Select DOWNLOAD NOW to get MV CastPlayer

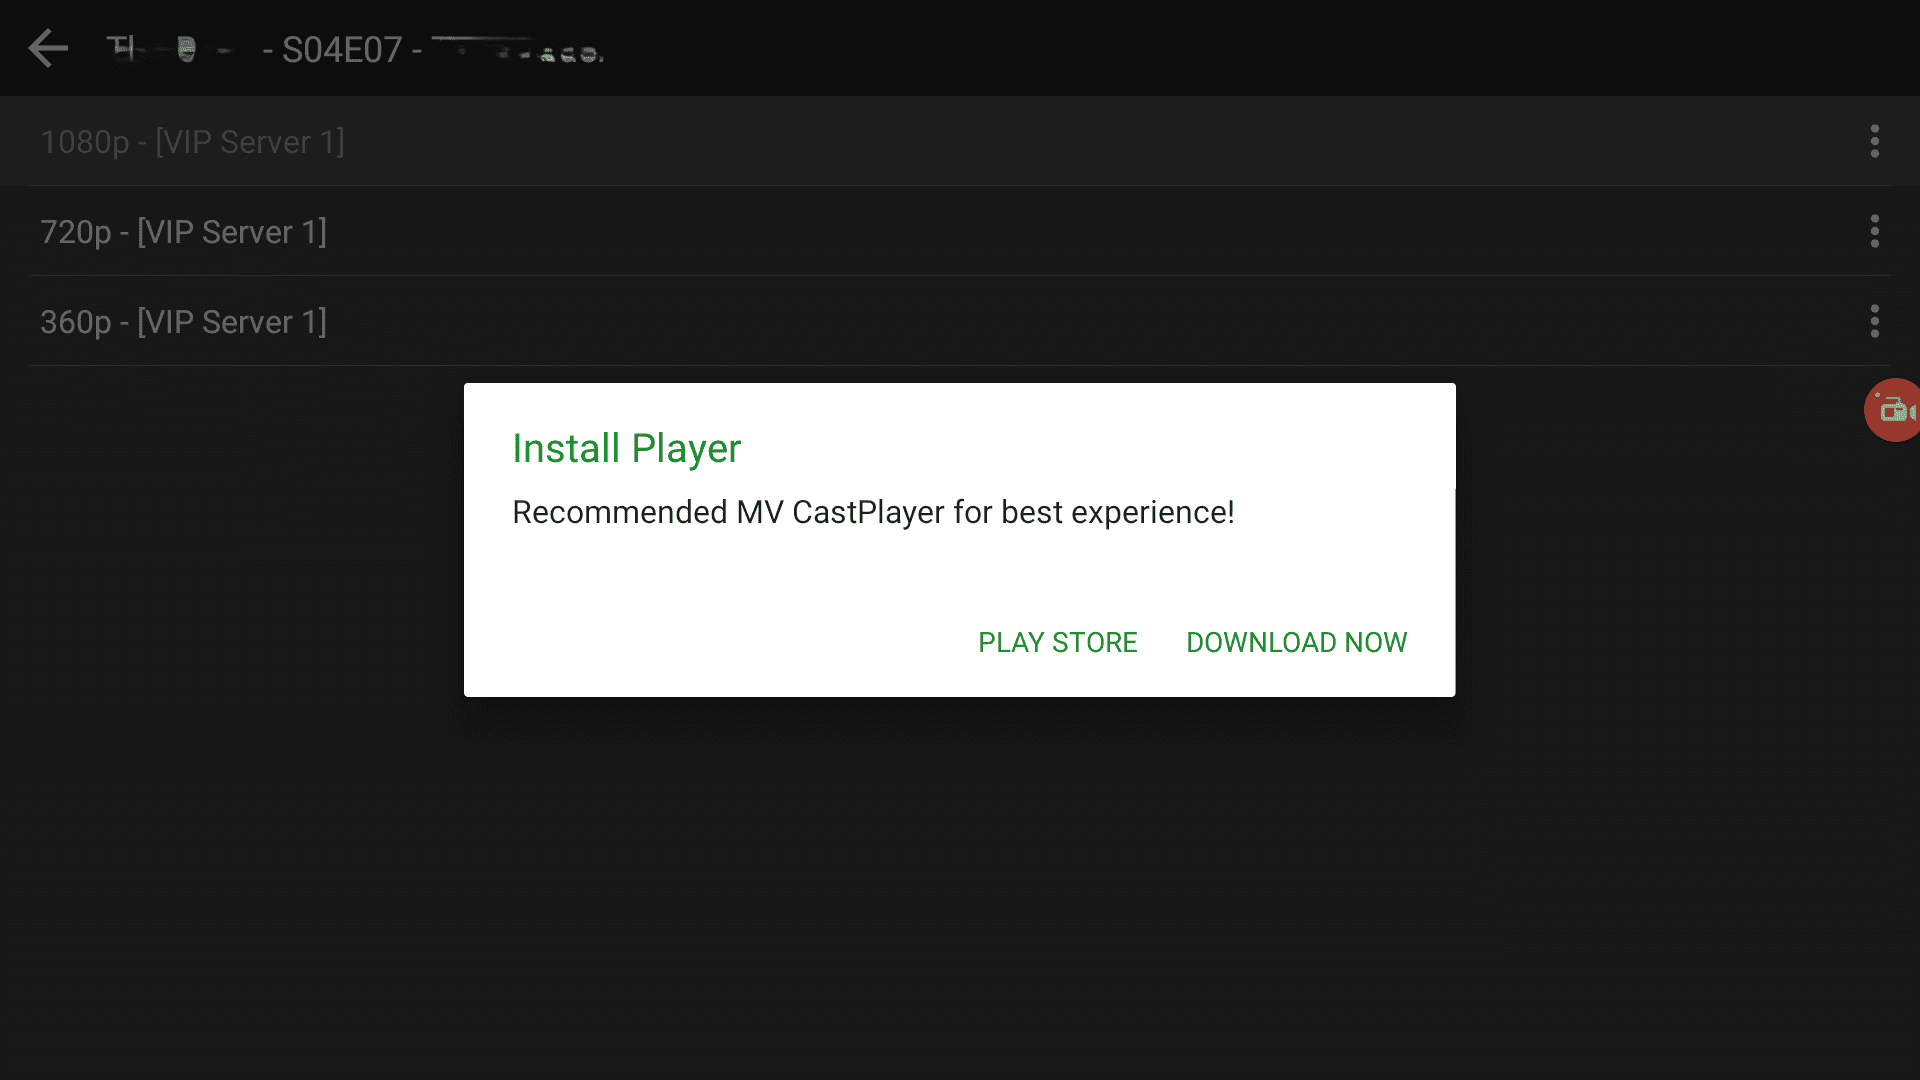click(1296, 642)
